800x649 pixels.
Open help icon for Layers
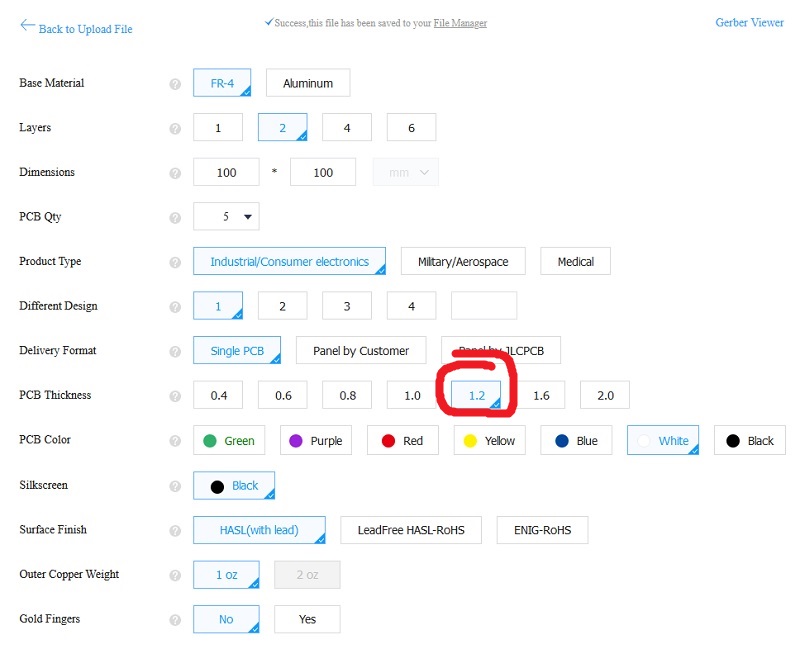(175, 129)
